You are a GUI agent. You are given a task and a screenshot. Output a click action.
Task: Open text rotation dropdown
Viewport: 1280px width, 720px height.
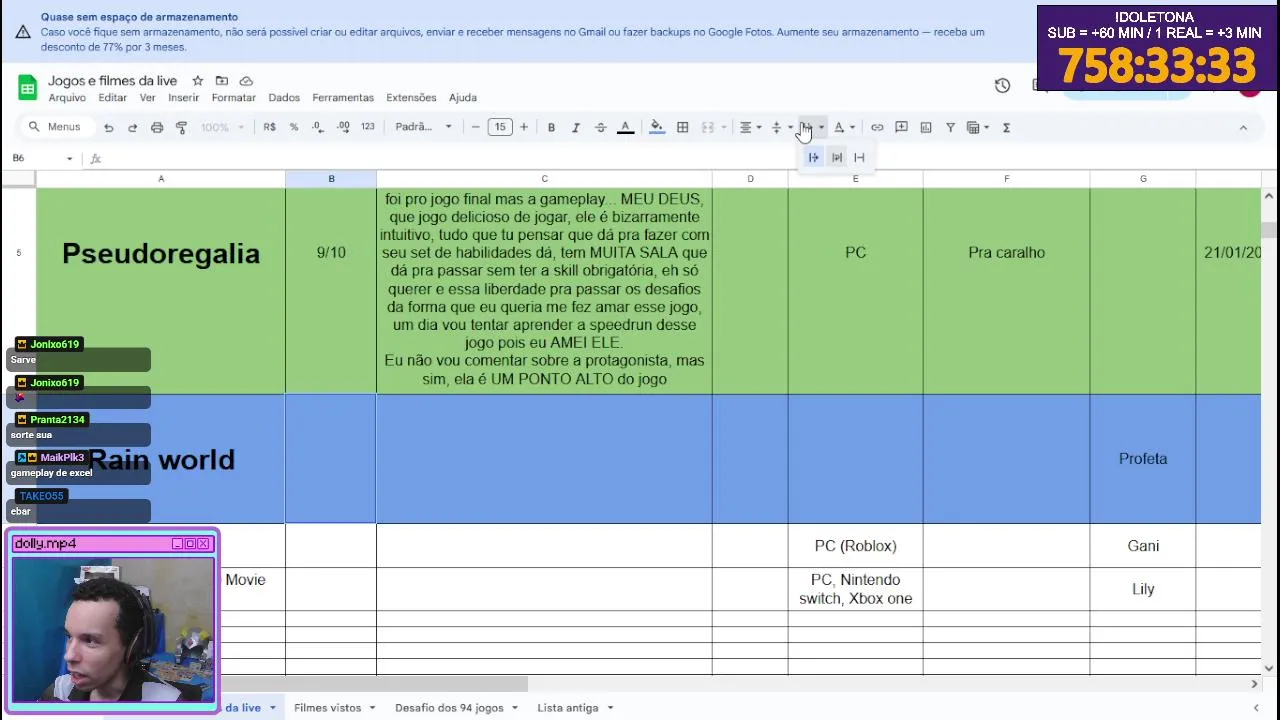pos(844,127)
